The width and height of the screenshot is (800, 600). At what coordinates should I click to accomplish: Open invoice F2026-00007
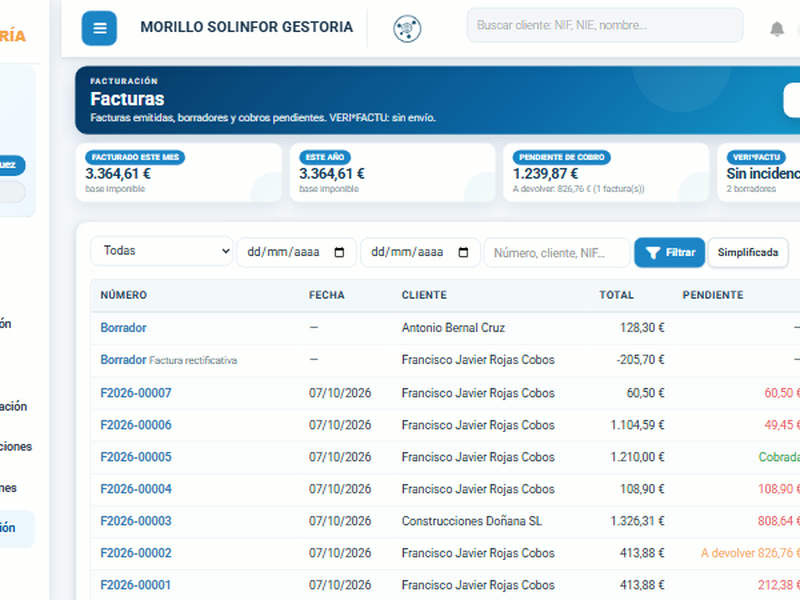(136, 393)
